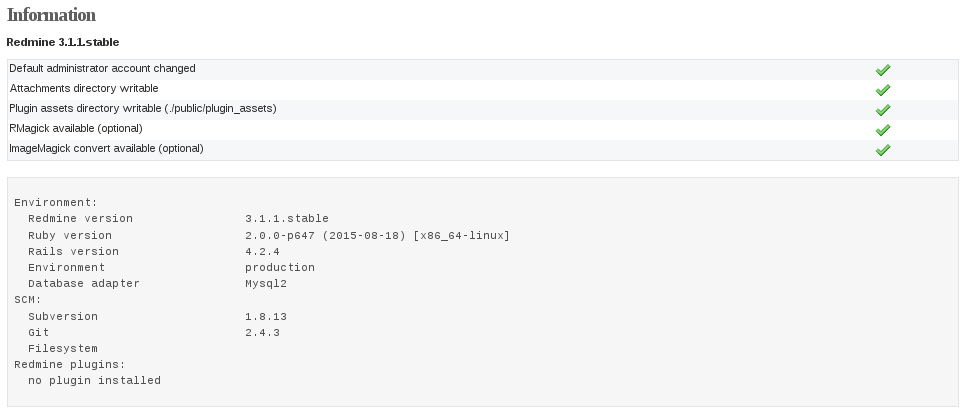This screenshot has width=962, height=410.
Task: Click the ImageMagick convert available (optional) label
Action: [x=106, y=149]
